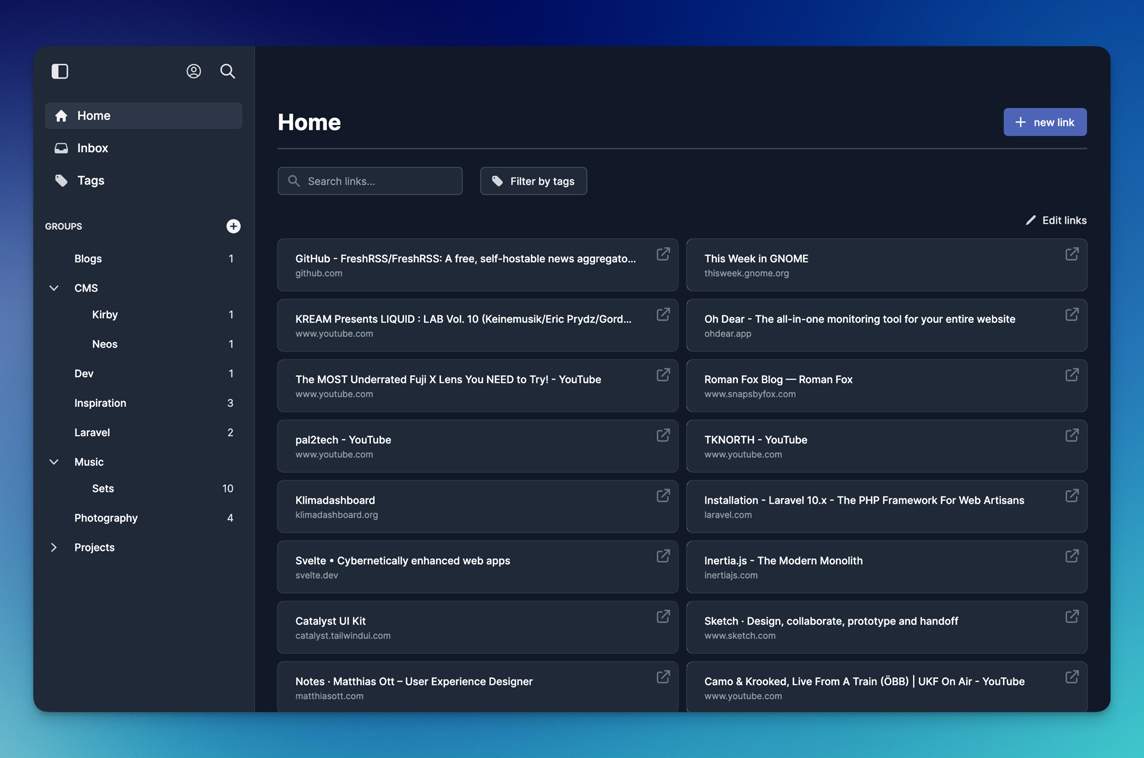The image size is (1144, 758).
Task: Collapse the CMS group
Action: point(54,288)
